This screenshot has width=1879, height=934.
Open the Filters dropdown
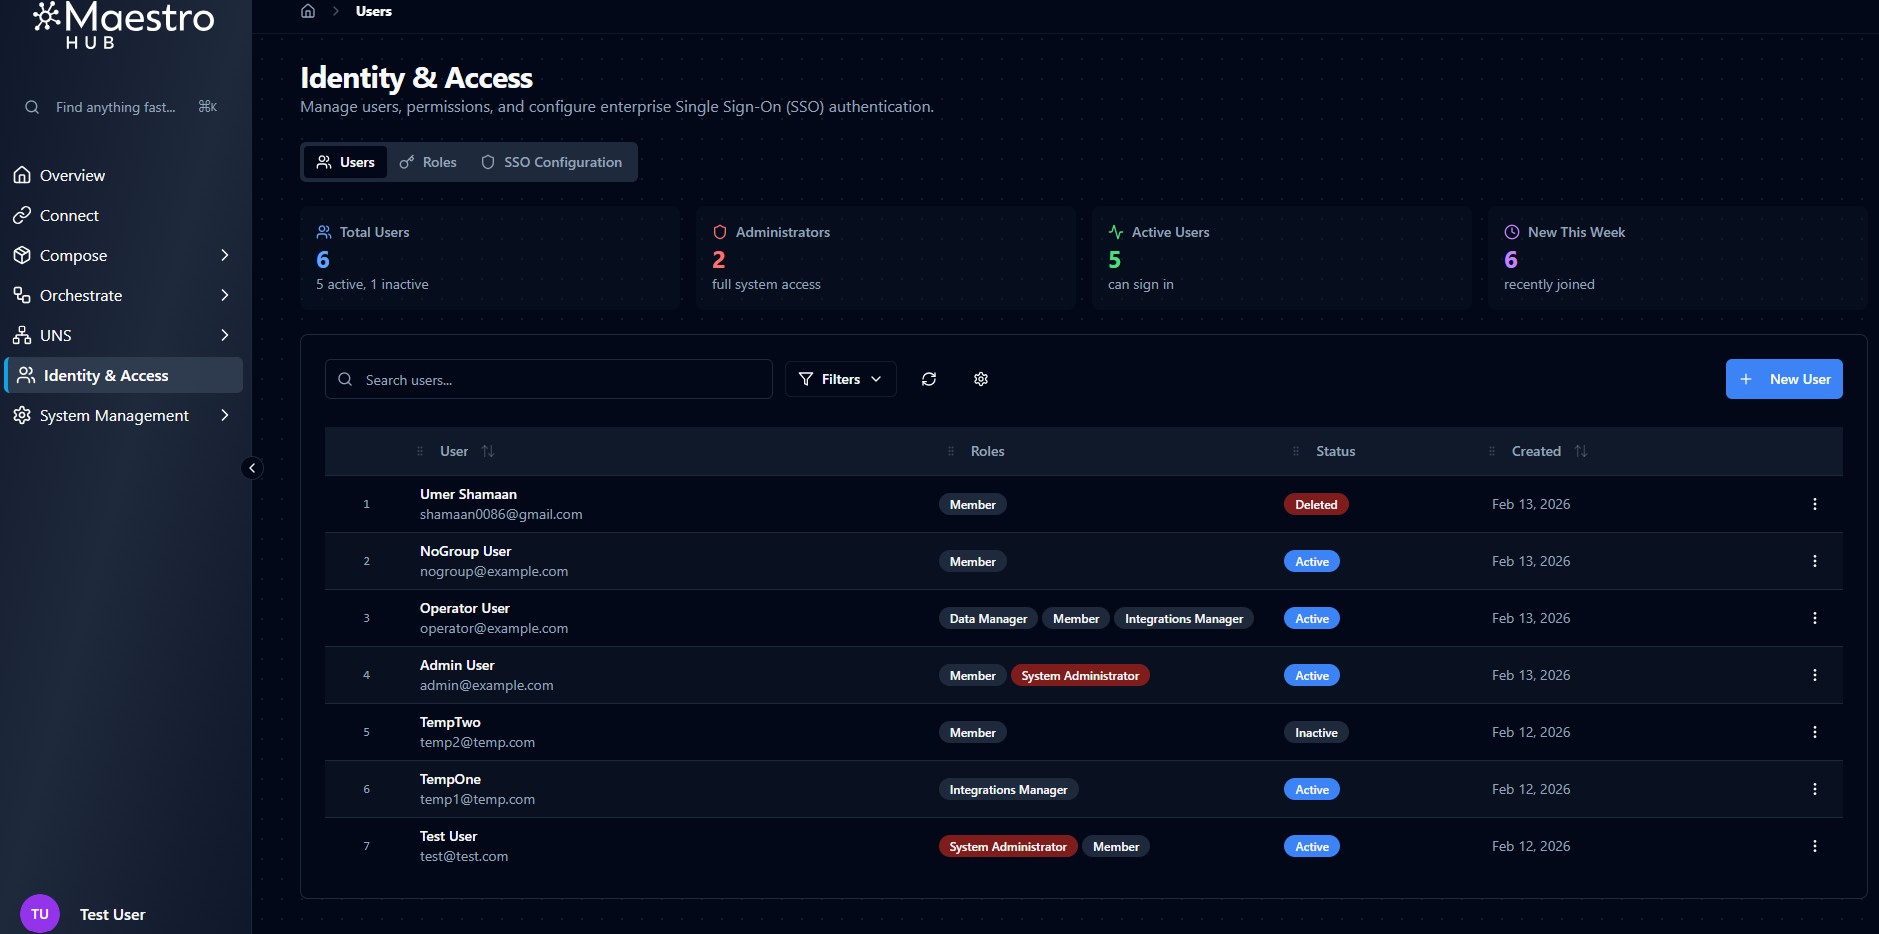pyautogui.click(x=840, y=379)
